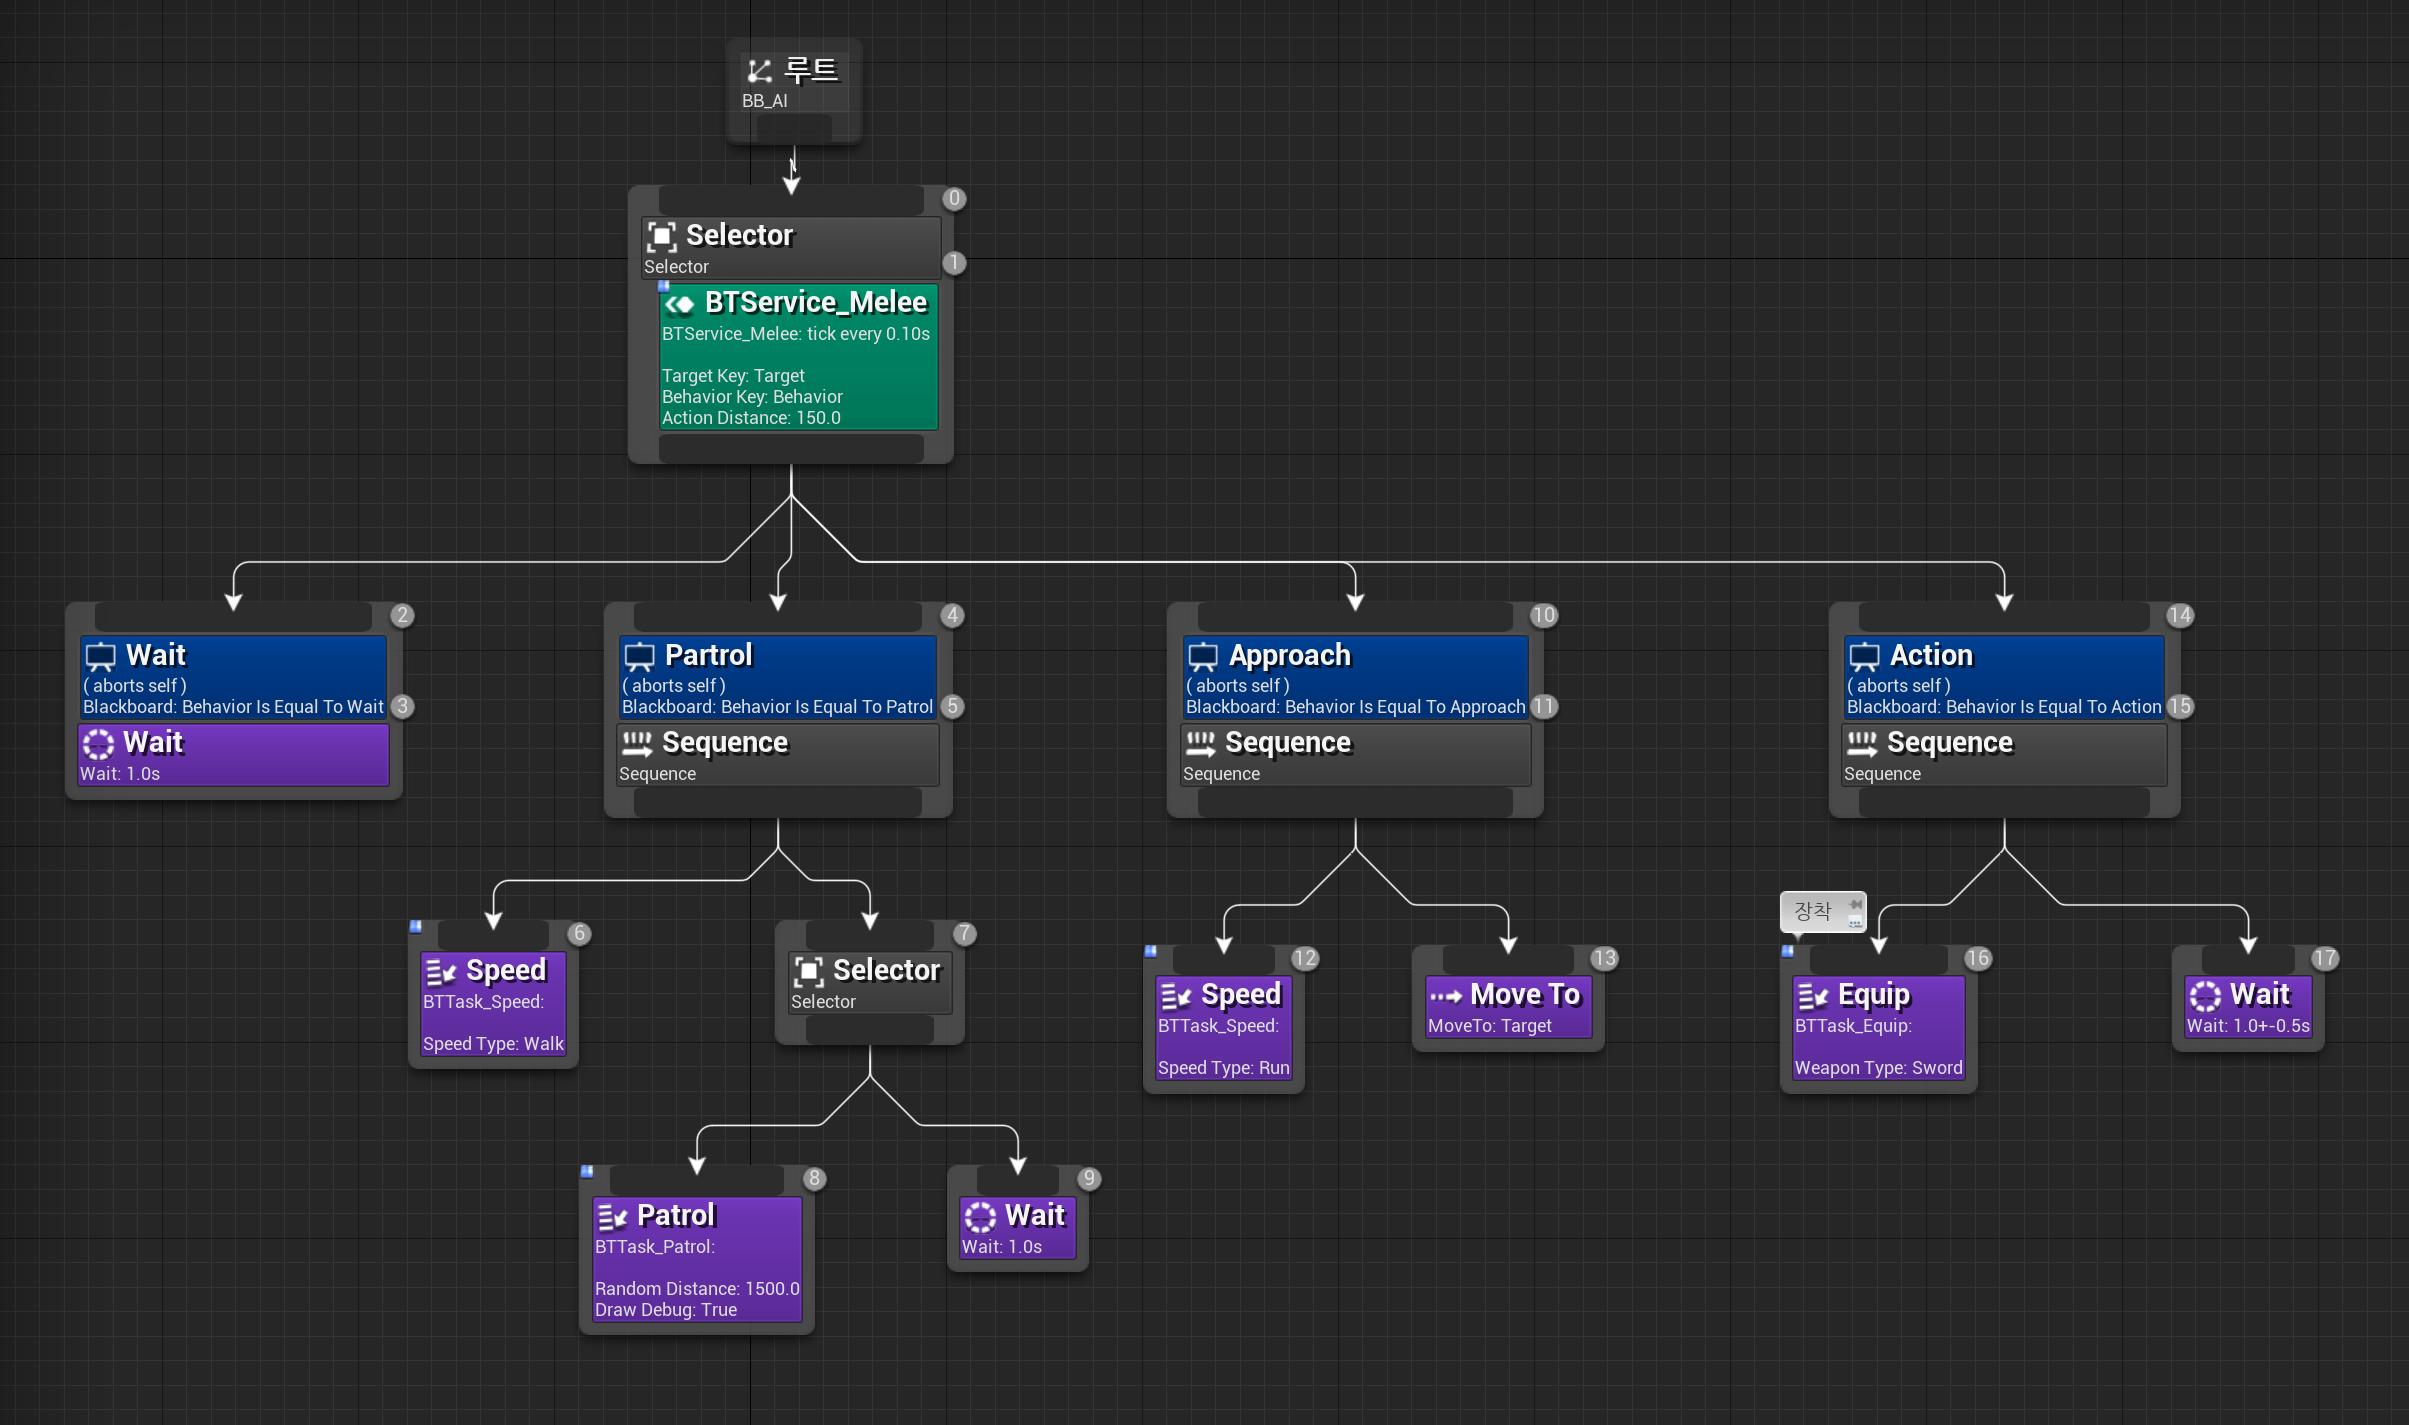Click the Partrol Sequence node icon
The height and width of the screenshot is (1425, 2409).
(636, 743)
